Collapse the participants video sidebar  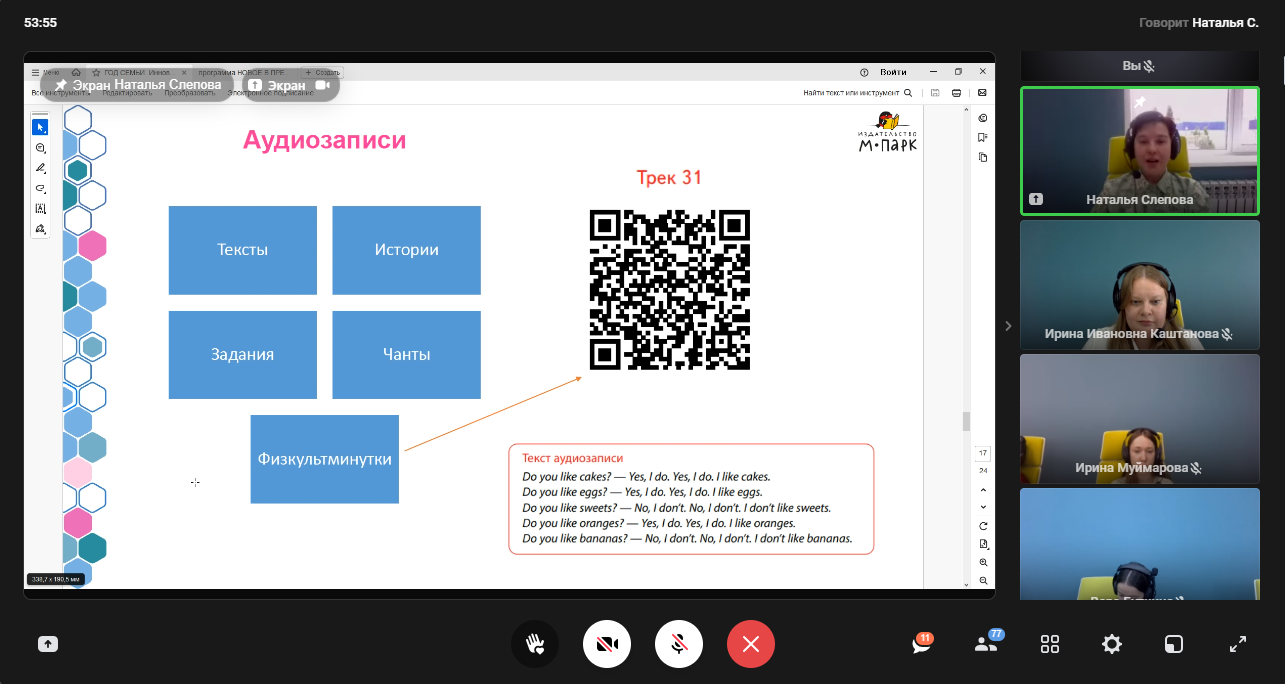pos(1008,326)
